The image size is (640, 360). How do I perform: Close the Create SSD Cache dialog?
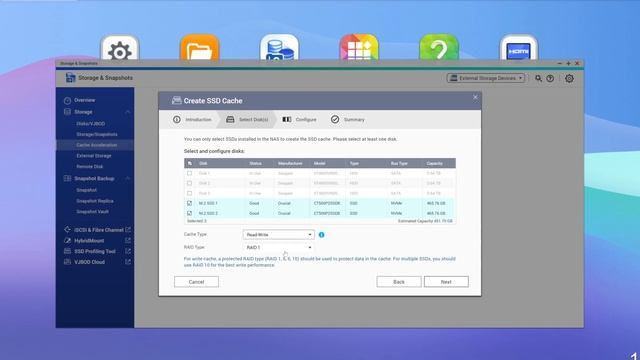475,97
